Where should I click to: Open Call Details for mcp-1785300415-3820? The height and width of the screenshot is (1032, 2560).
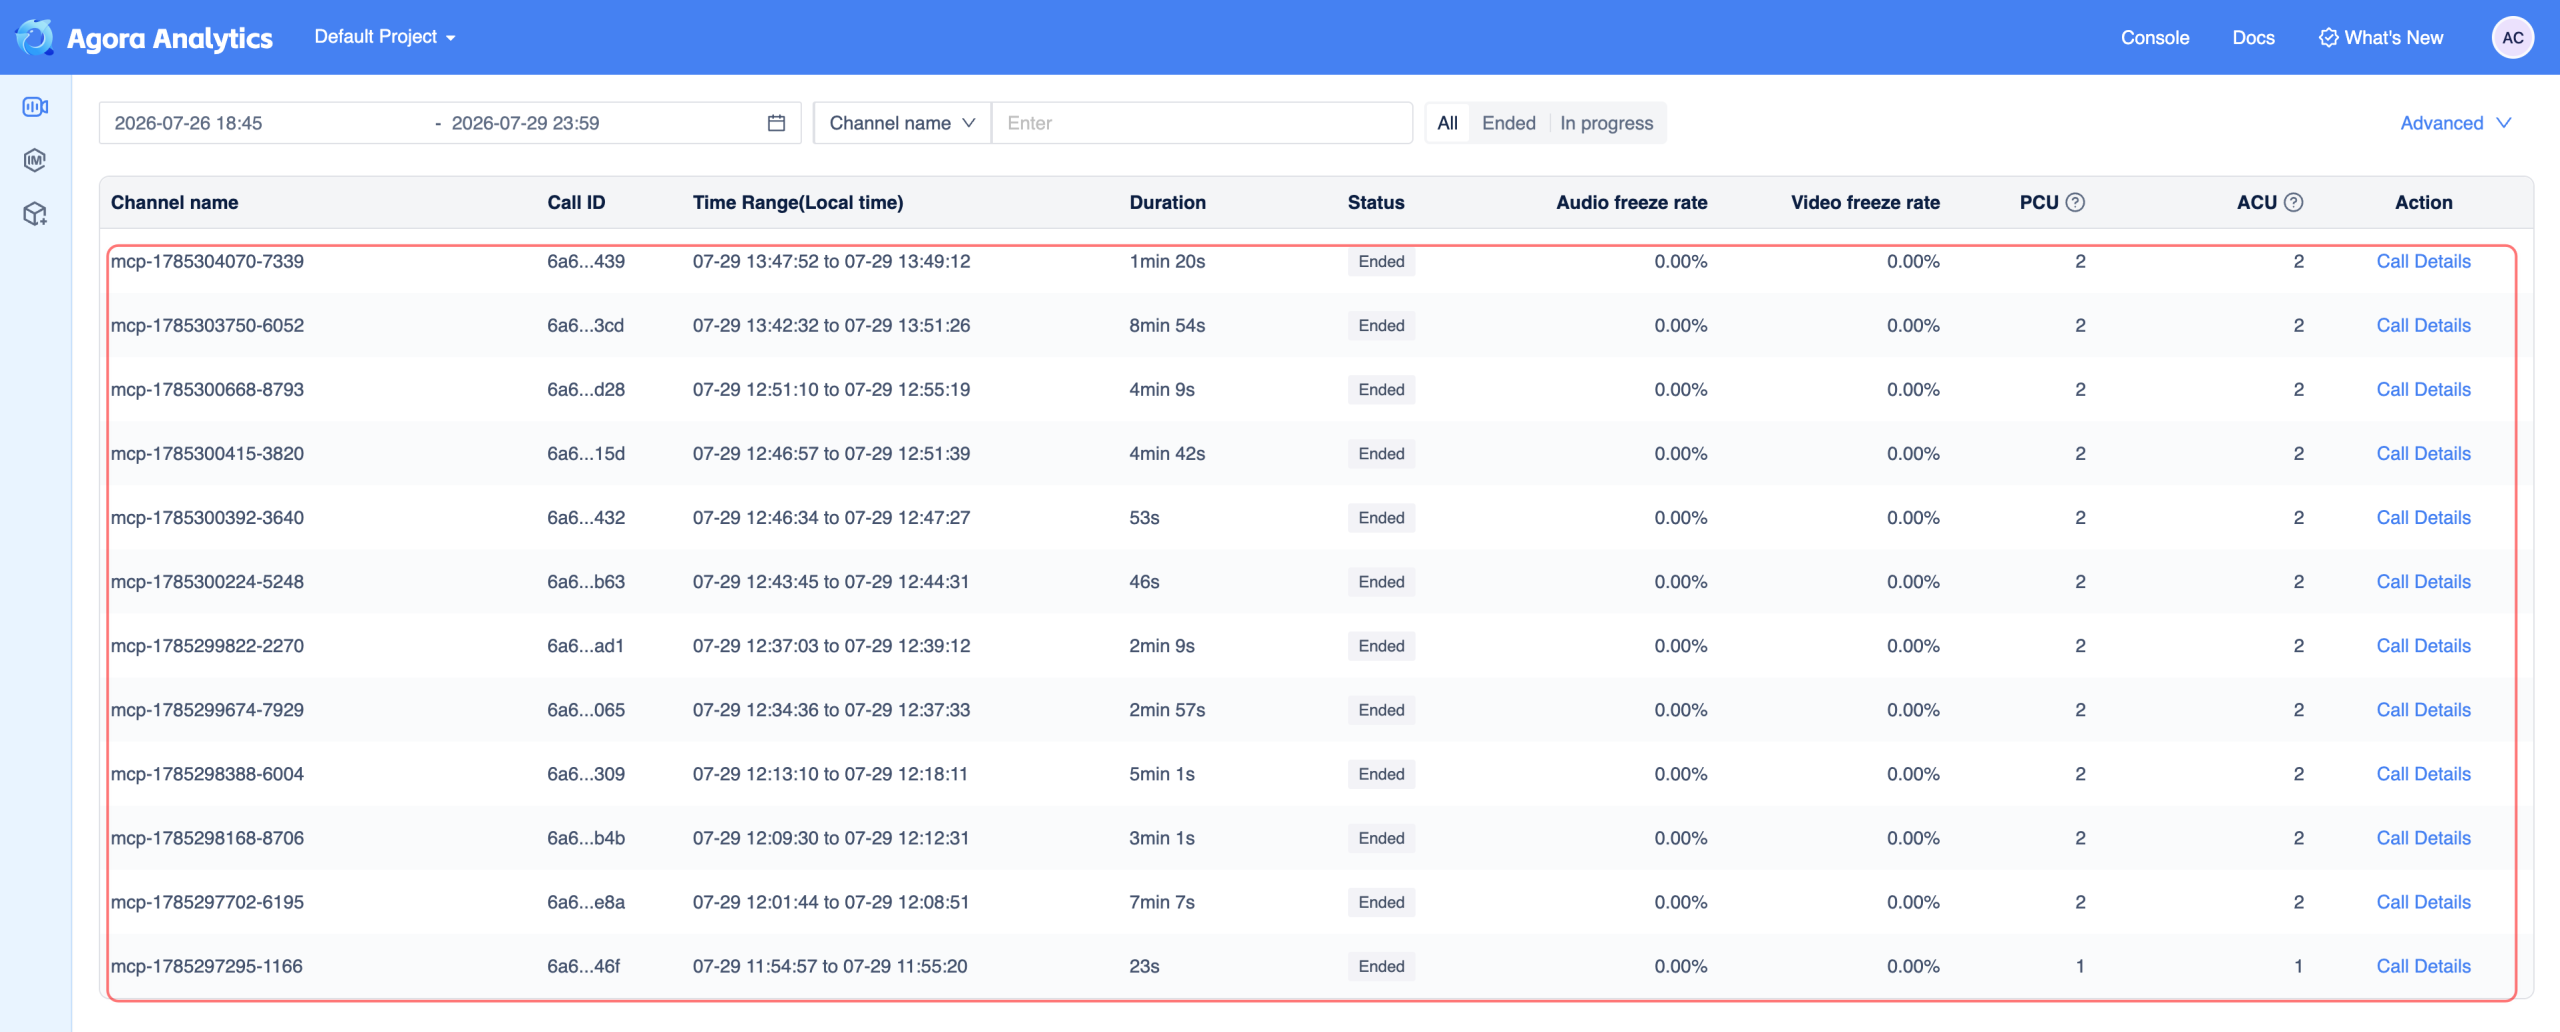click(x=2423, y=453)
